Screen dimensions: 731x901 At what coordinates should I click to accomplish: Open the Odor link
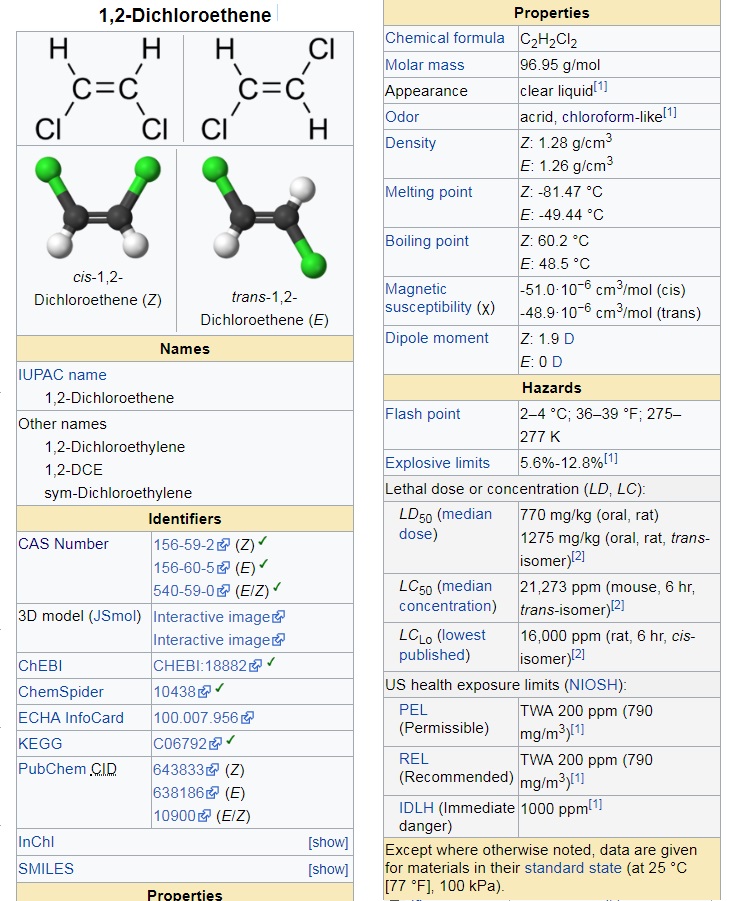pyautogui.click(x=402, y=117)
